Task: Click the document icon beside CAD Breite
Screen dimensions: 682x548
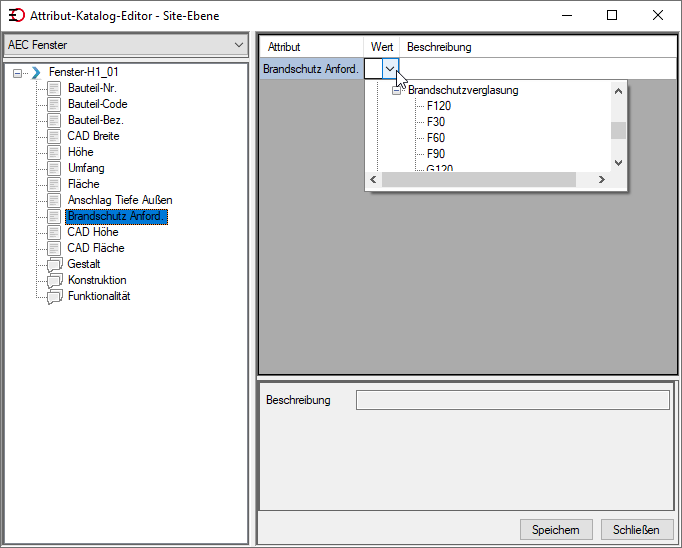Action: [x=54, y=136]
